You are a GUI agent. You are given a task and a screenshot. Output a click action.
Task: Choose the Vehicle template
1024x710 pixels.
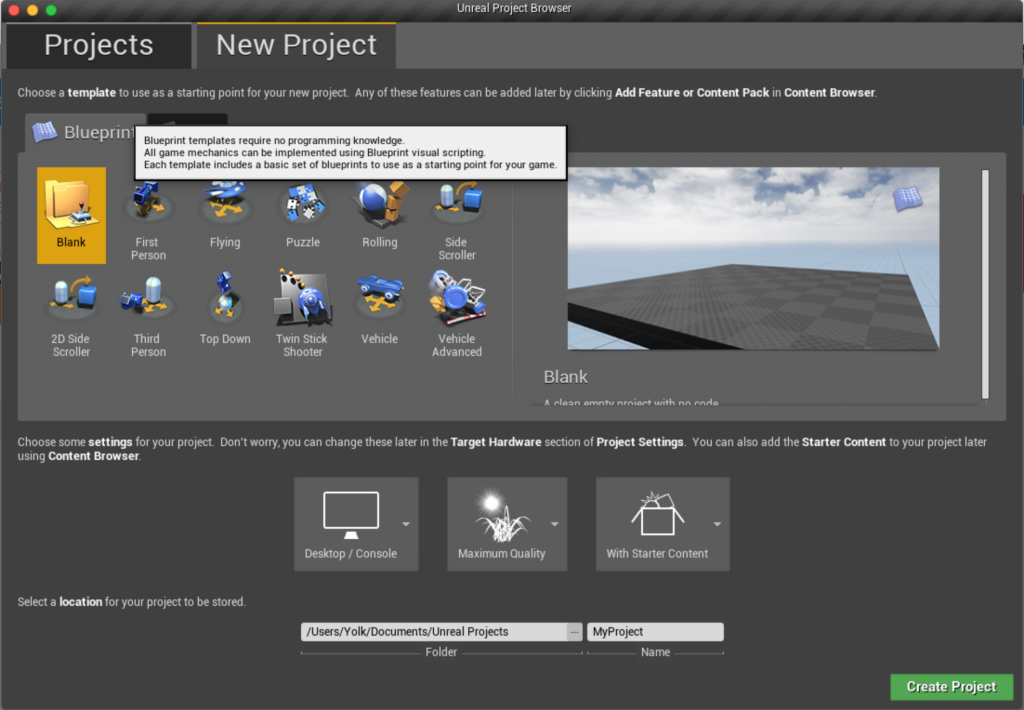380,308
